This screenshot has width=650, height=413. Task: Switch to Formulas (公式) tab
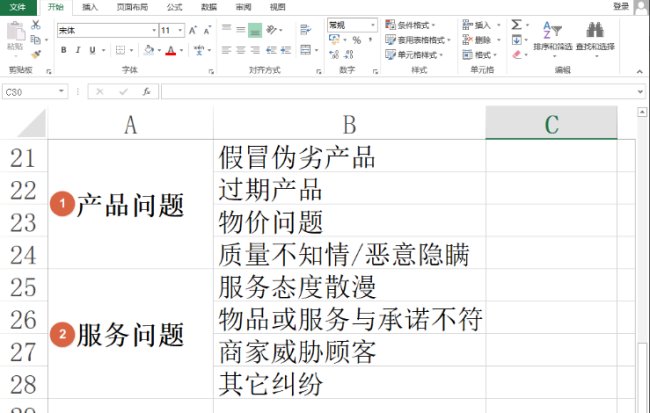click(x=174, y=7)
